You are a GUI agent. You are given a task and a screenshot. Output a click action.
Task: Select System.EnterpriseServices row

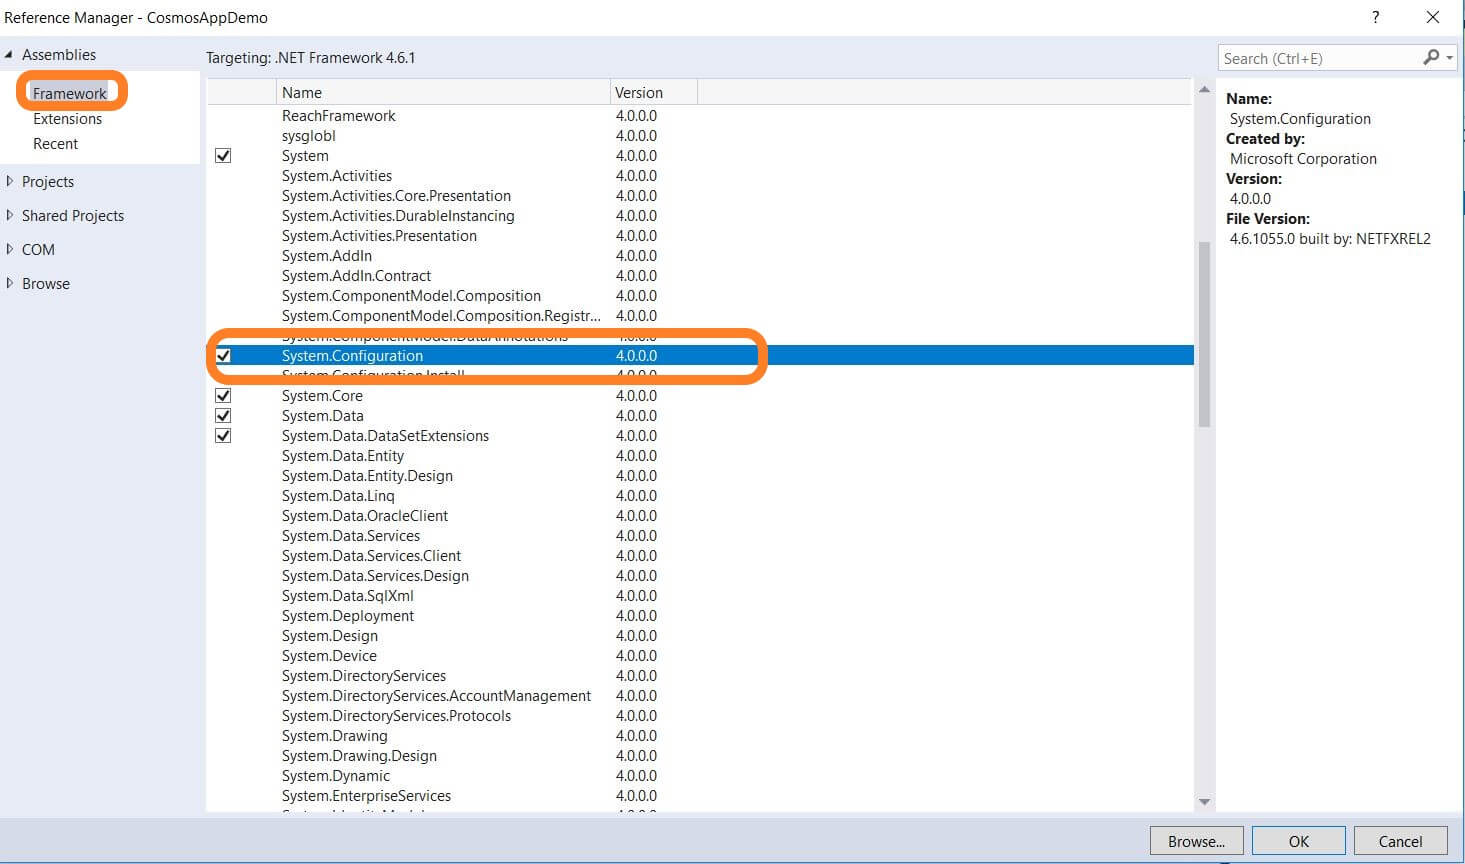point(700,796)
